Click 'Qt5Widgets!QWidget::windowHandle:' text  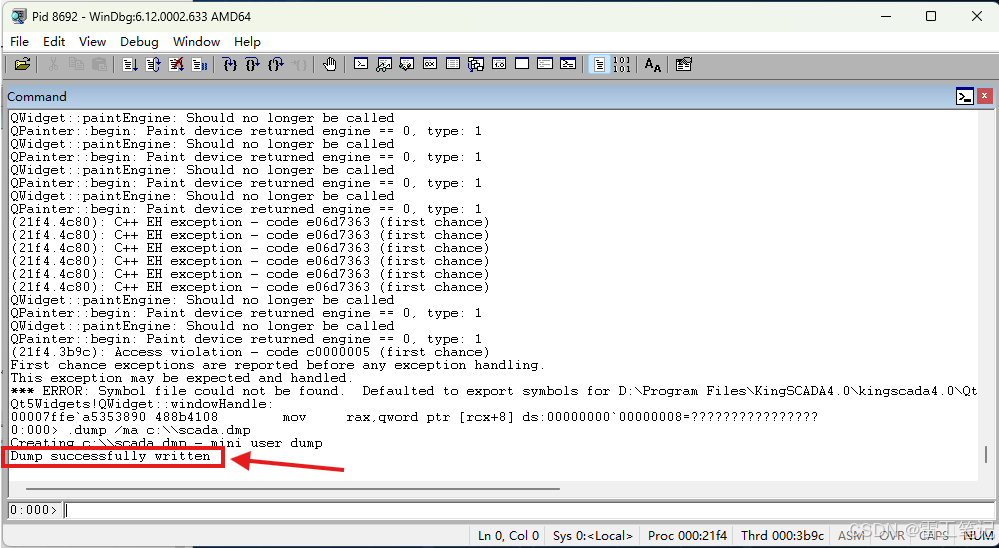click(x=142, y=404)
